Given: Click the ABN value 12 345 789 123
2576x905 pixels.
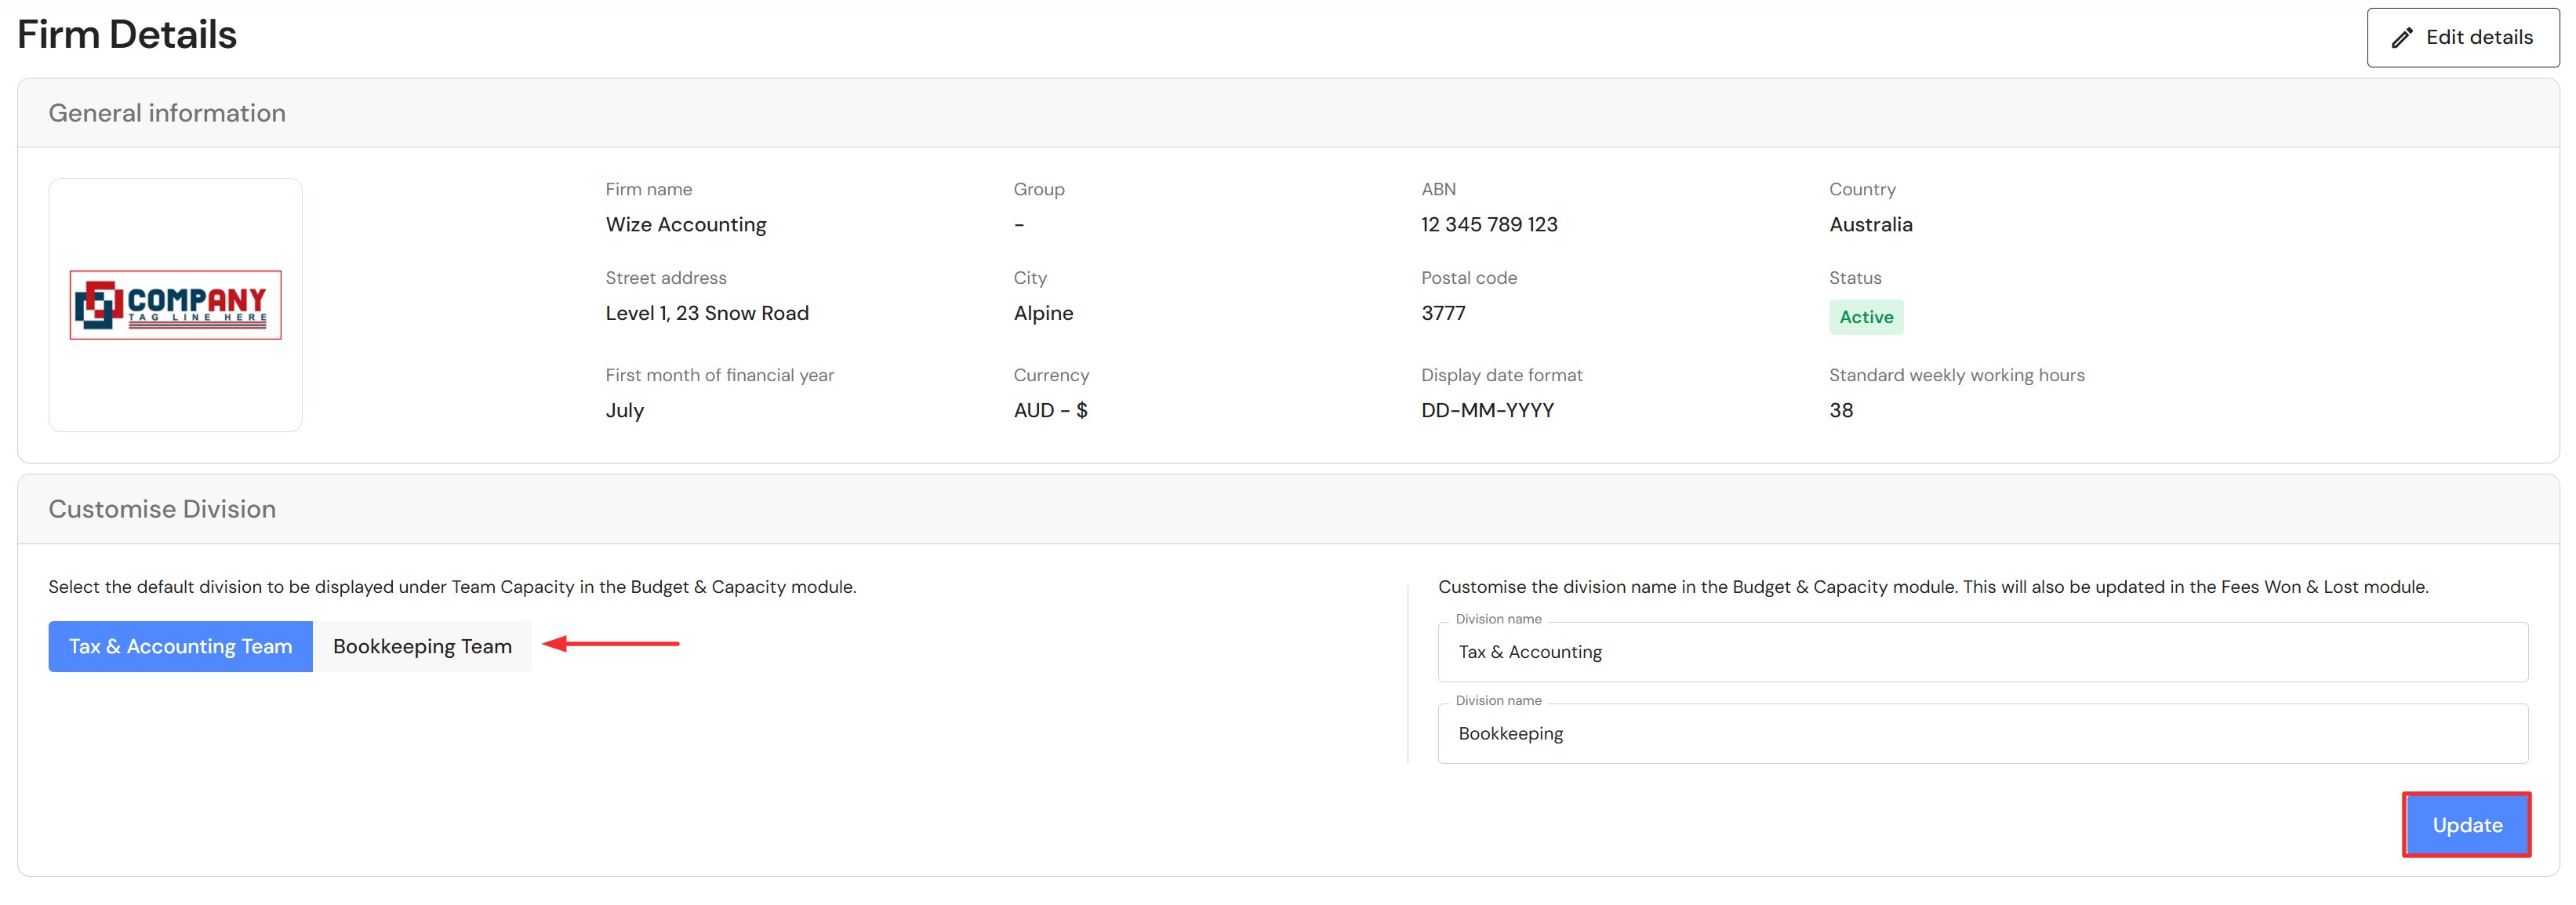Looking at the screenshot, I should point(1488,225).
